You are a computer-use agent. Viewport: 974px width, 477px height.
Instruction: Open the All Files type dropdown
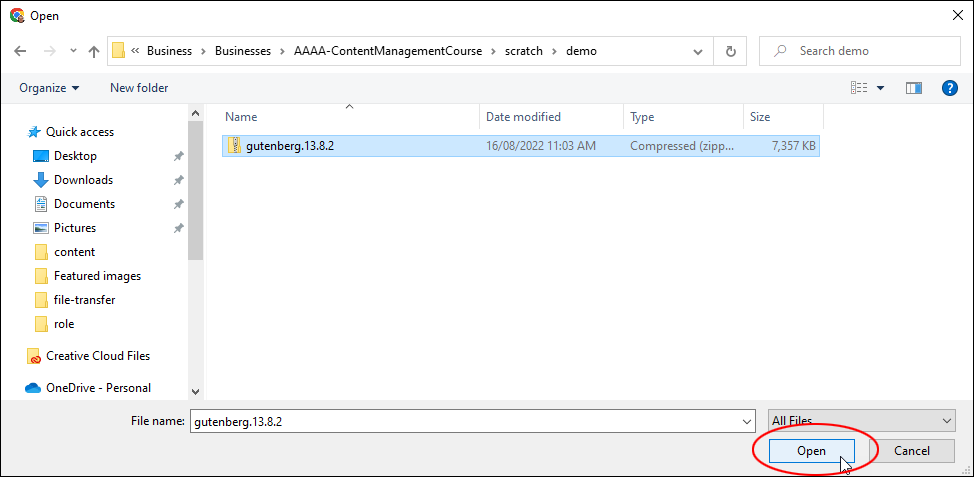(x=862, y=420)
